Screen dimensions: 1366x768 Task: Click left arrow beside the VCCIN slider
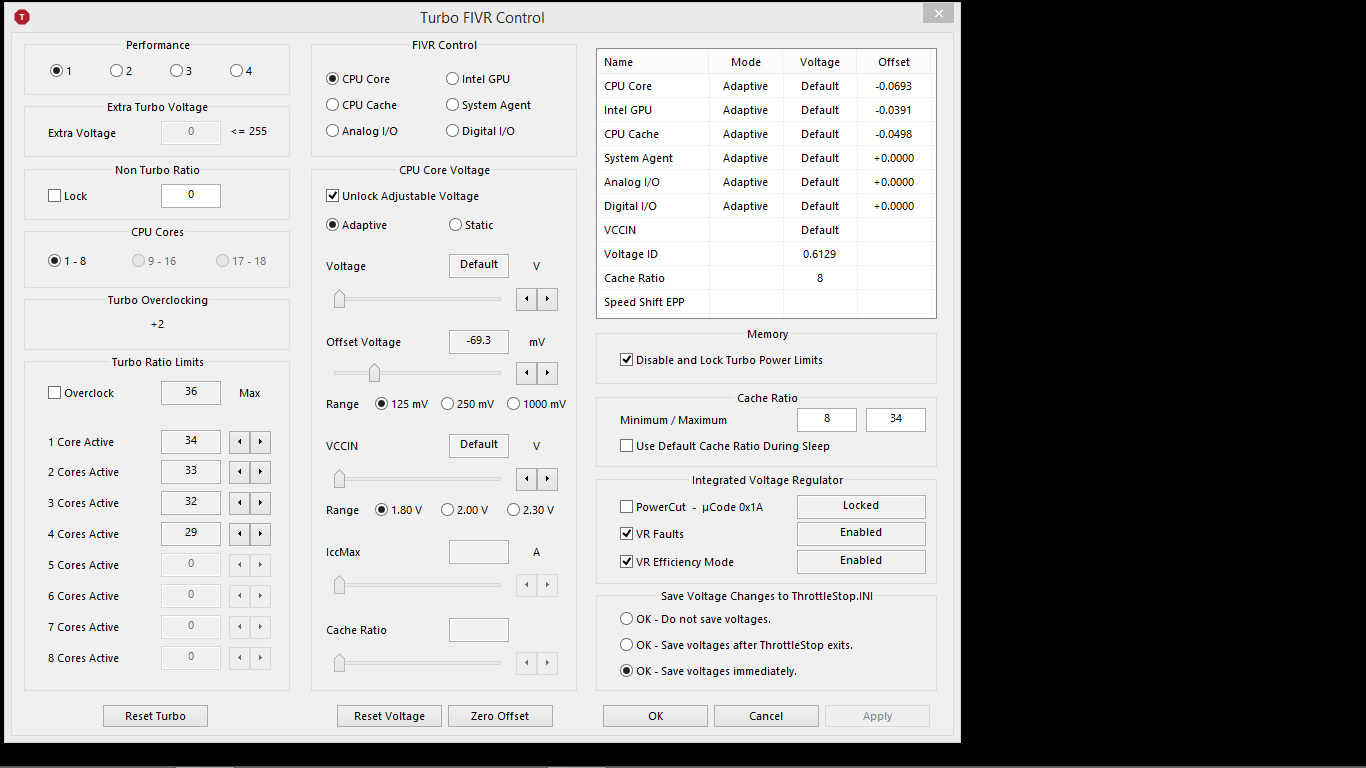pos(527,479)
